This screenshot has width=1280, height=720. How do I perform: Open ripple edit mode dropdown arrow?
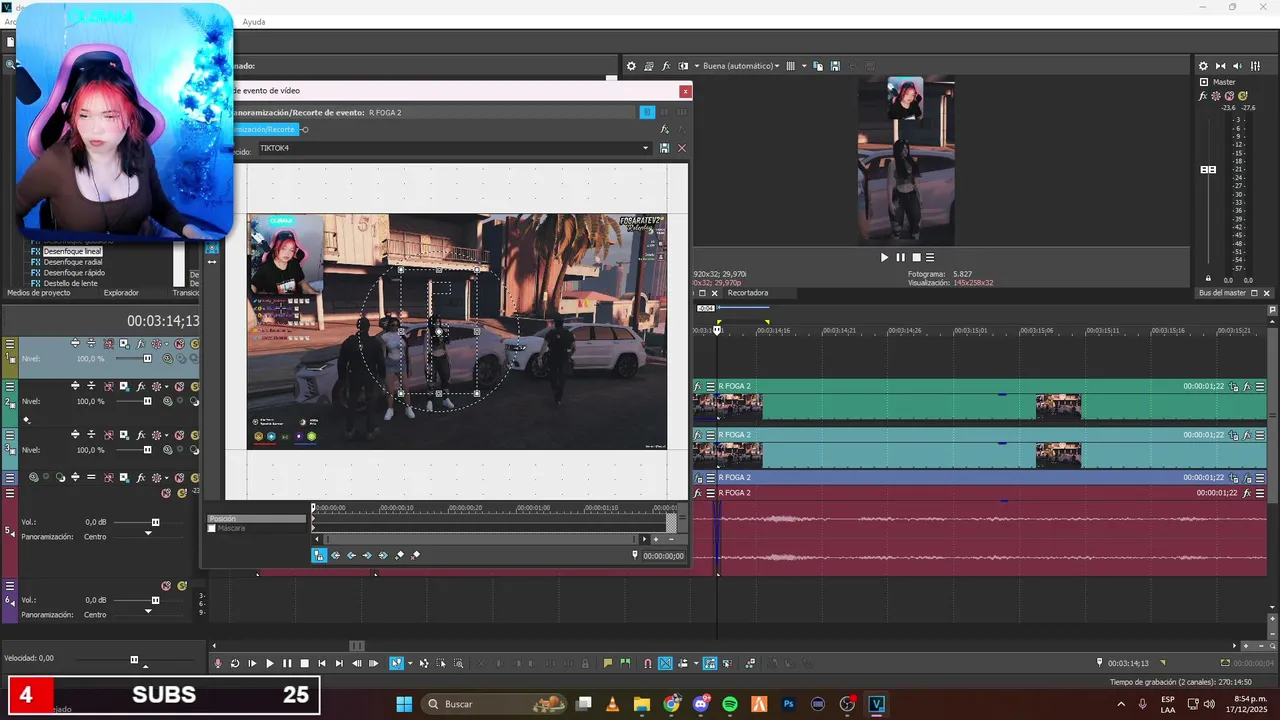pos(696,663)
